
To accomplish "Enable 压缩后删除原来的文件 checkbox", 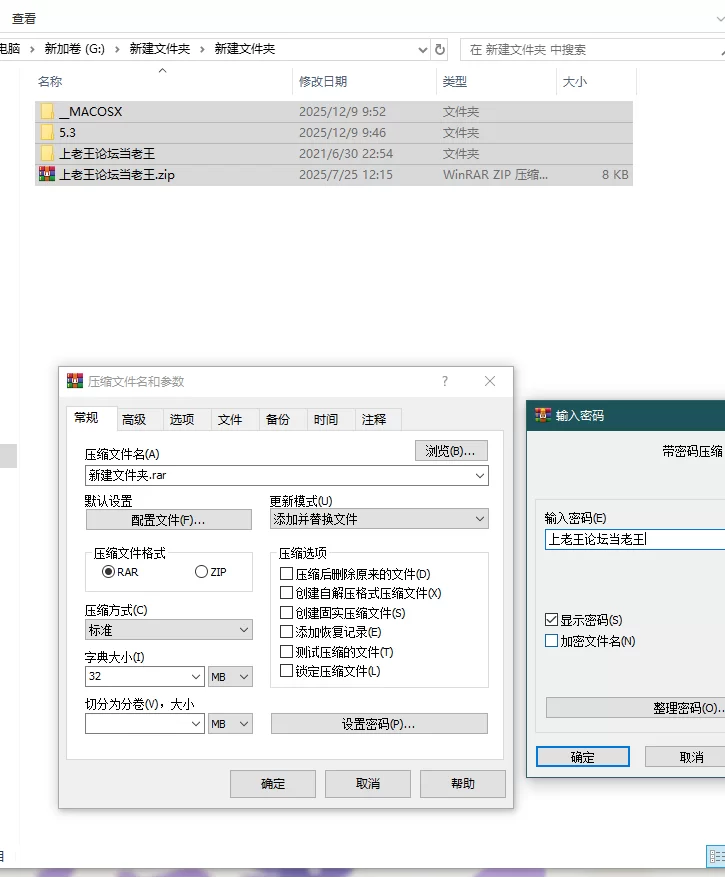I will pos(286,573).
